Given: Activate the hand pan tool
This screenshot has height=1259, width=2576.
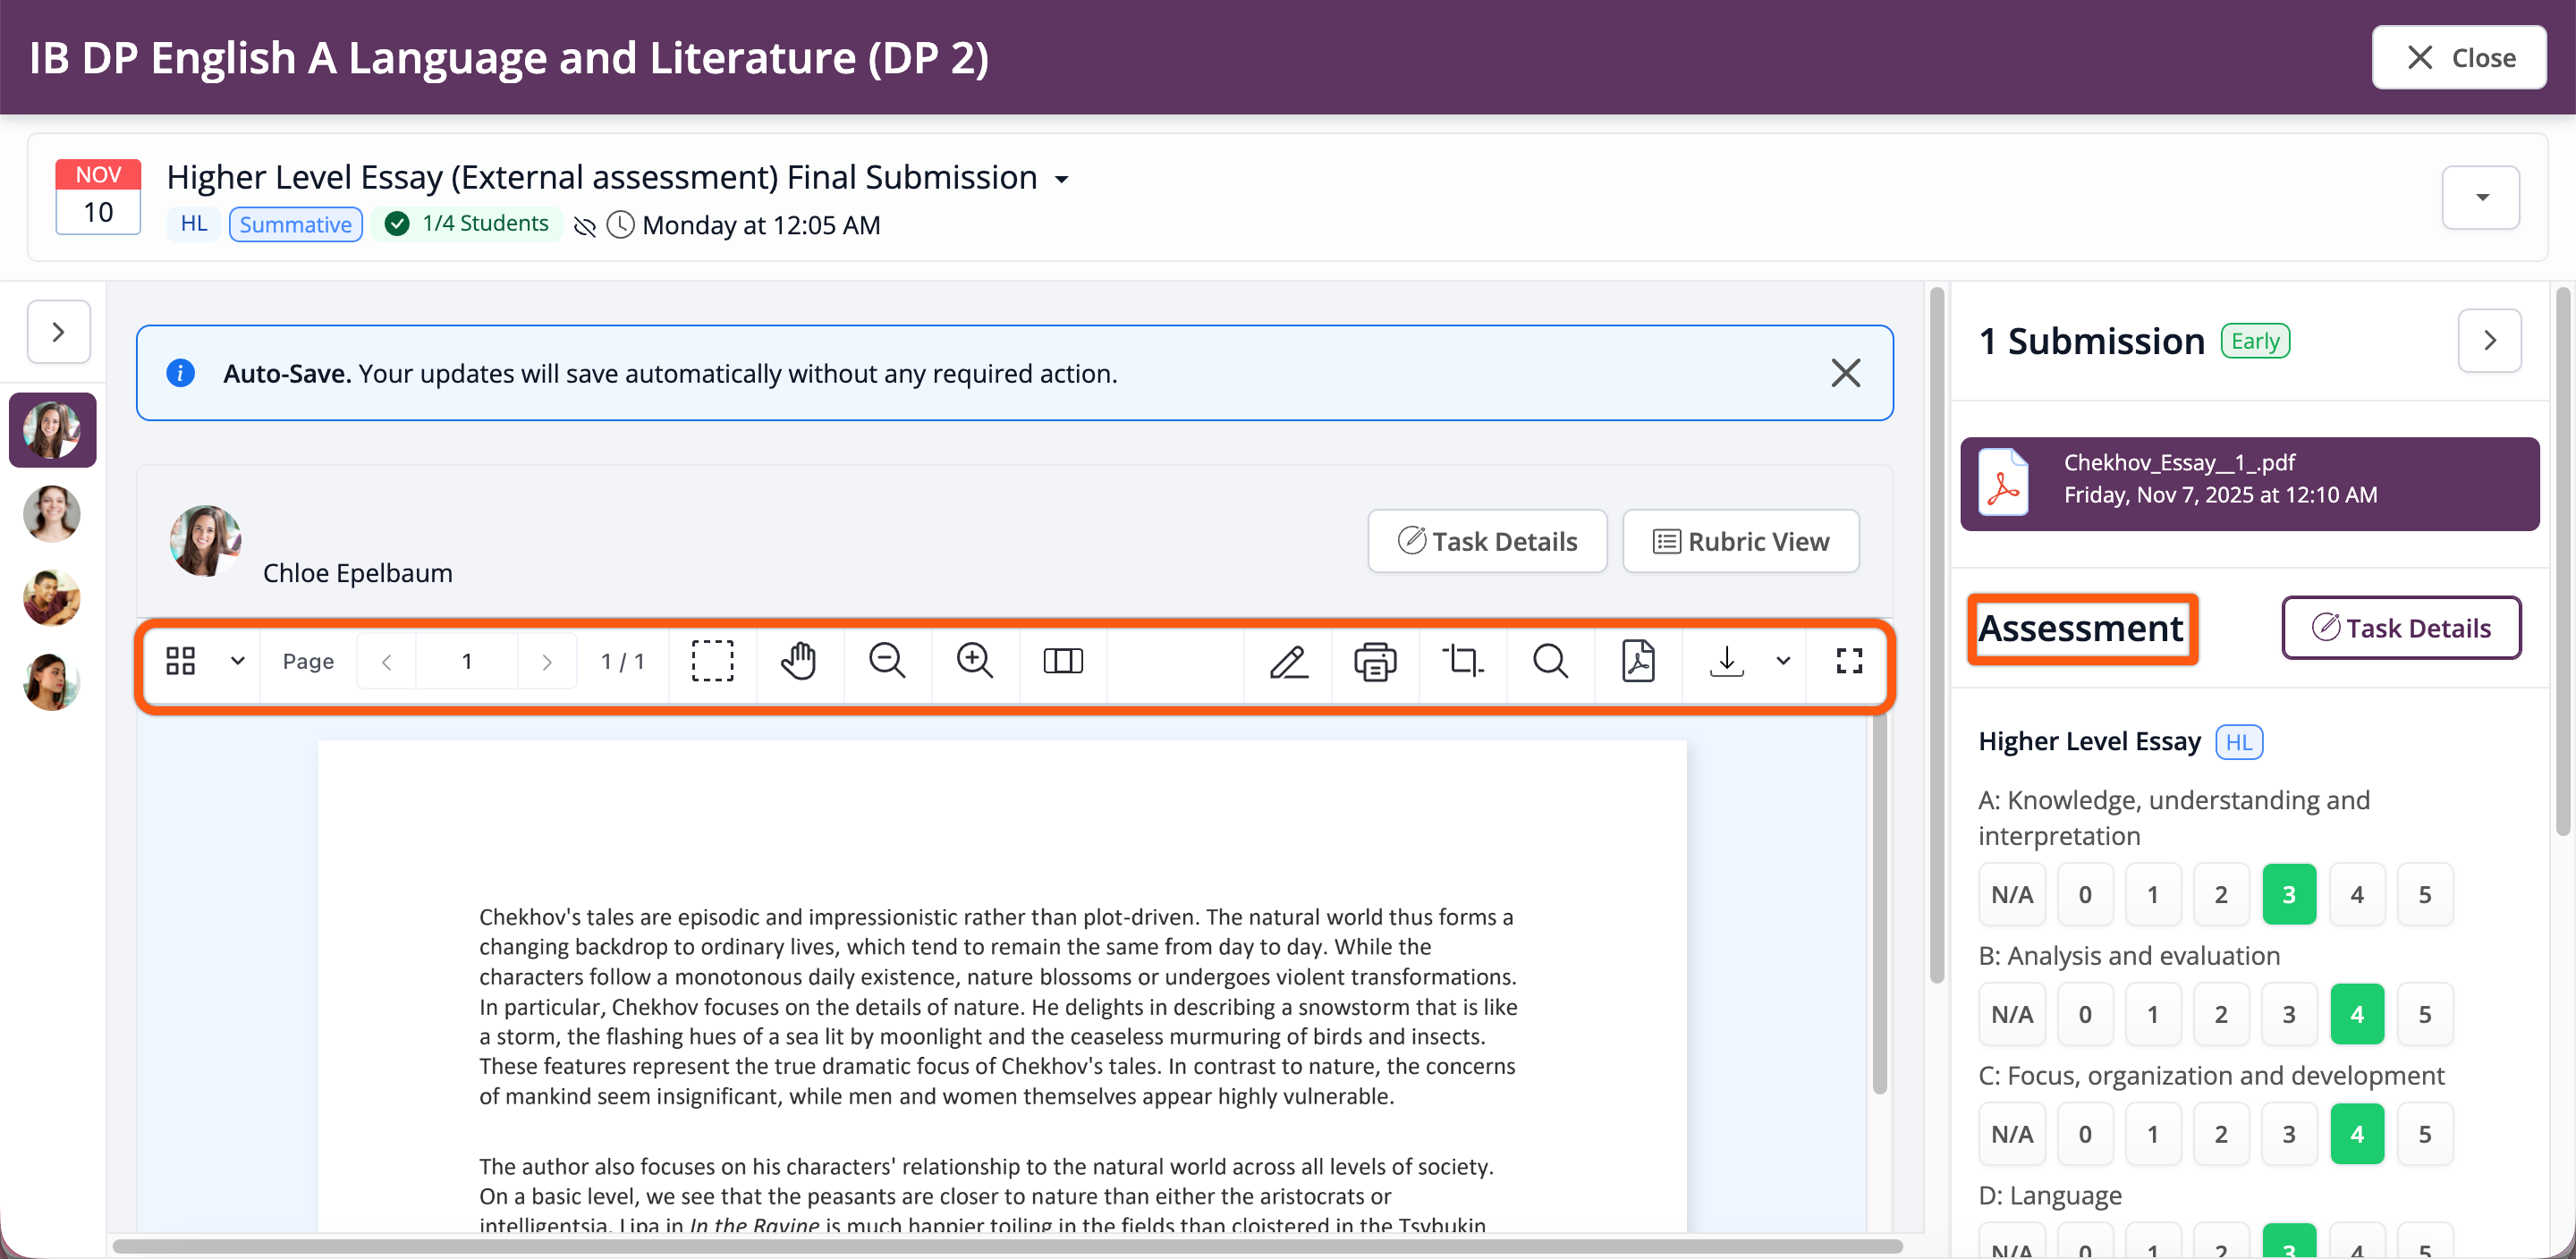Looking at the screenshot, I should pyautogui.click(x=799, y=661).
